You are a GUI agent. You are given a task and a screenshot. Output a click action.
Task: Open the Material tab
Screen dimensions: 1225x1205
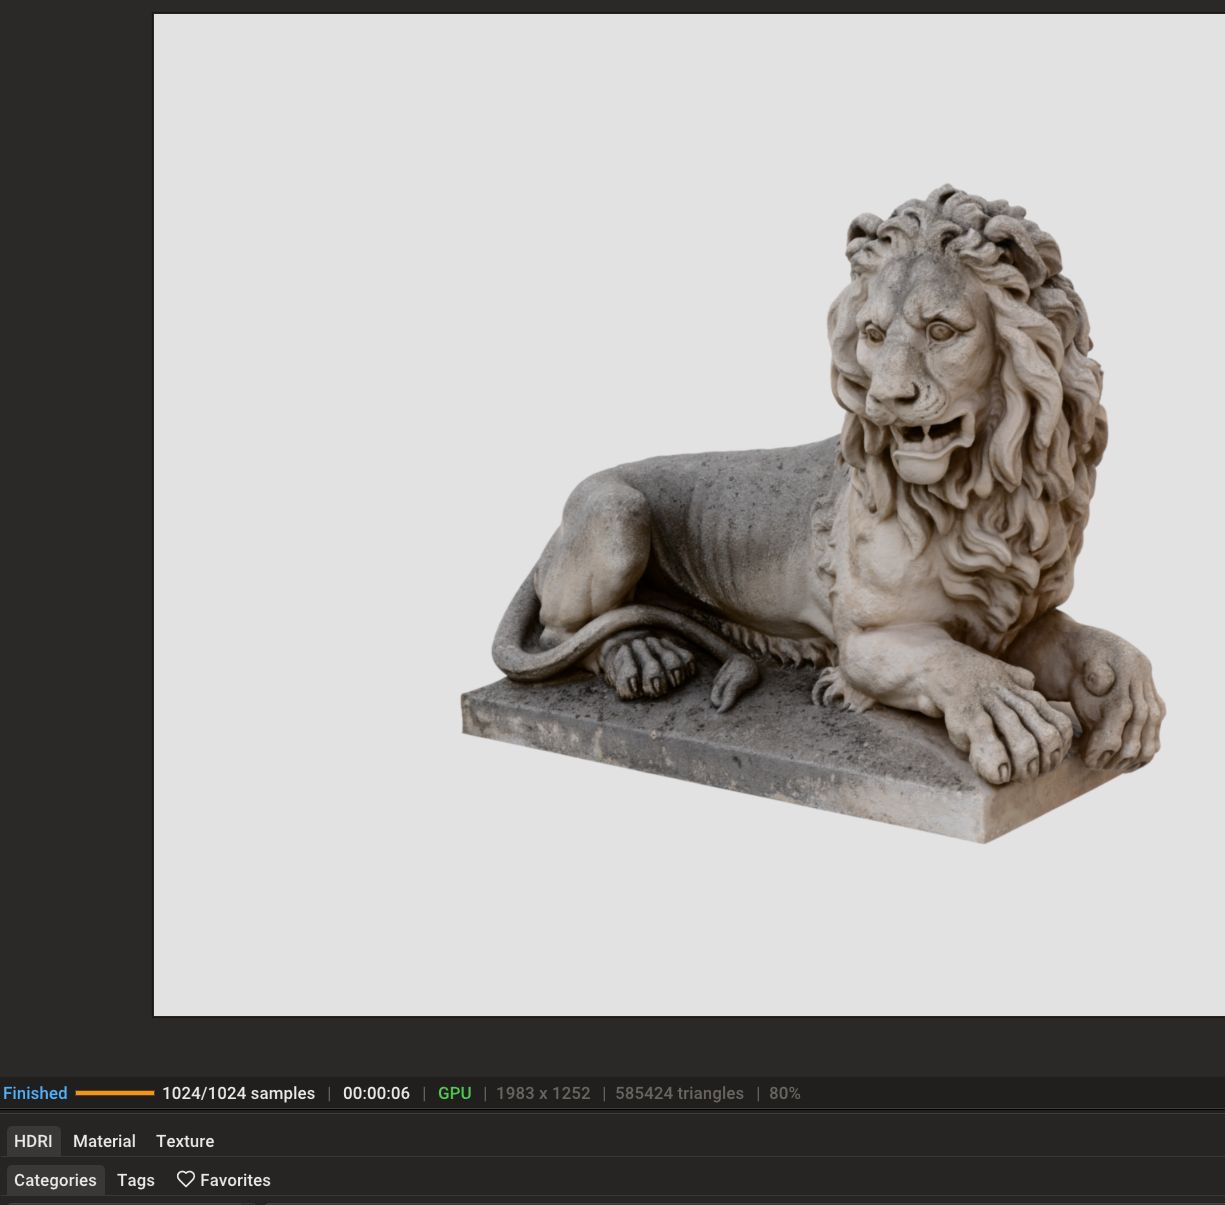coord(104,1141)
